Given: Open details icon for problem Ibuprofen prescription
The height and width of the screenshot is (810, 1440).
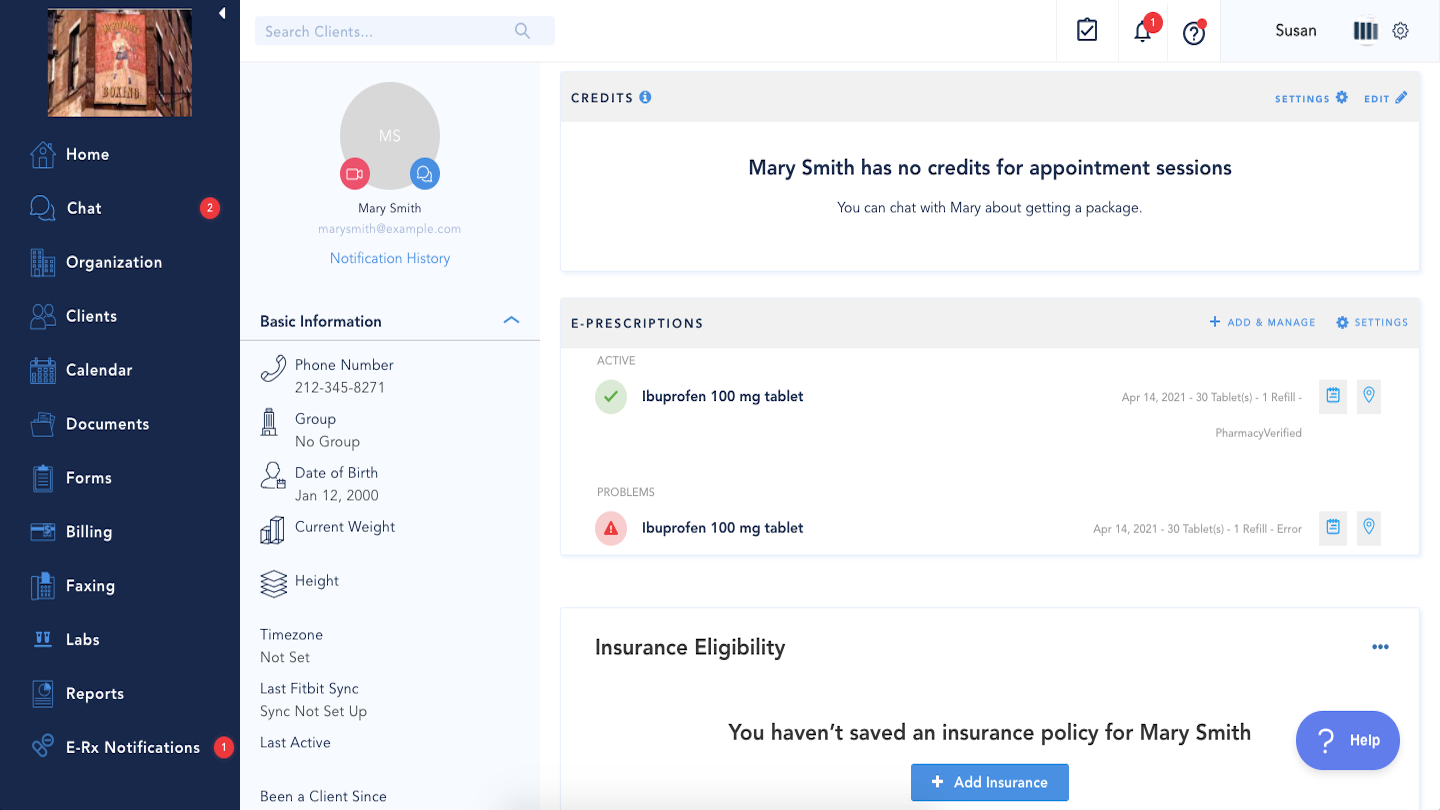Looking at the screenshot, I should [x=1332, y=528].
